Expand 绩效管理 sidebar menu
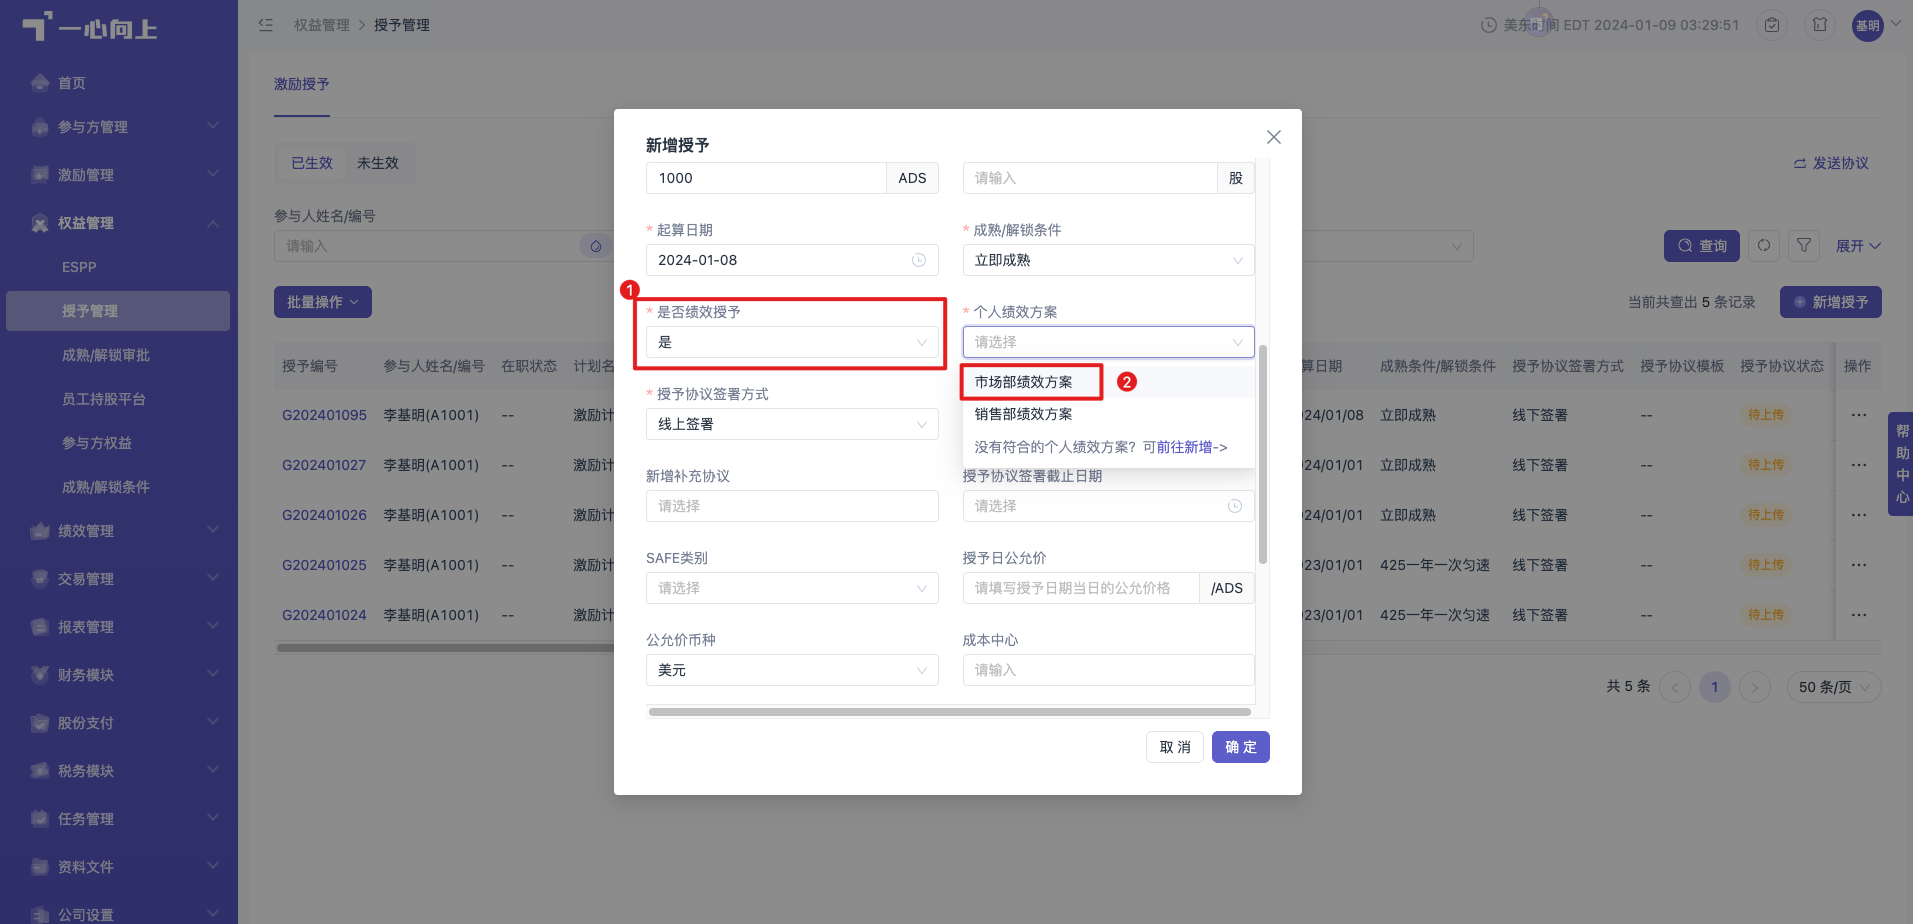The image size is (1913, 924). (x=119, y=531)
